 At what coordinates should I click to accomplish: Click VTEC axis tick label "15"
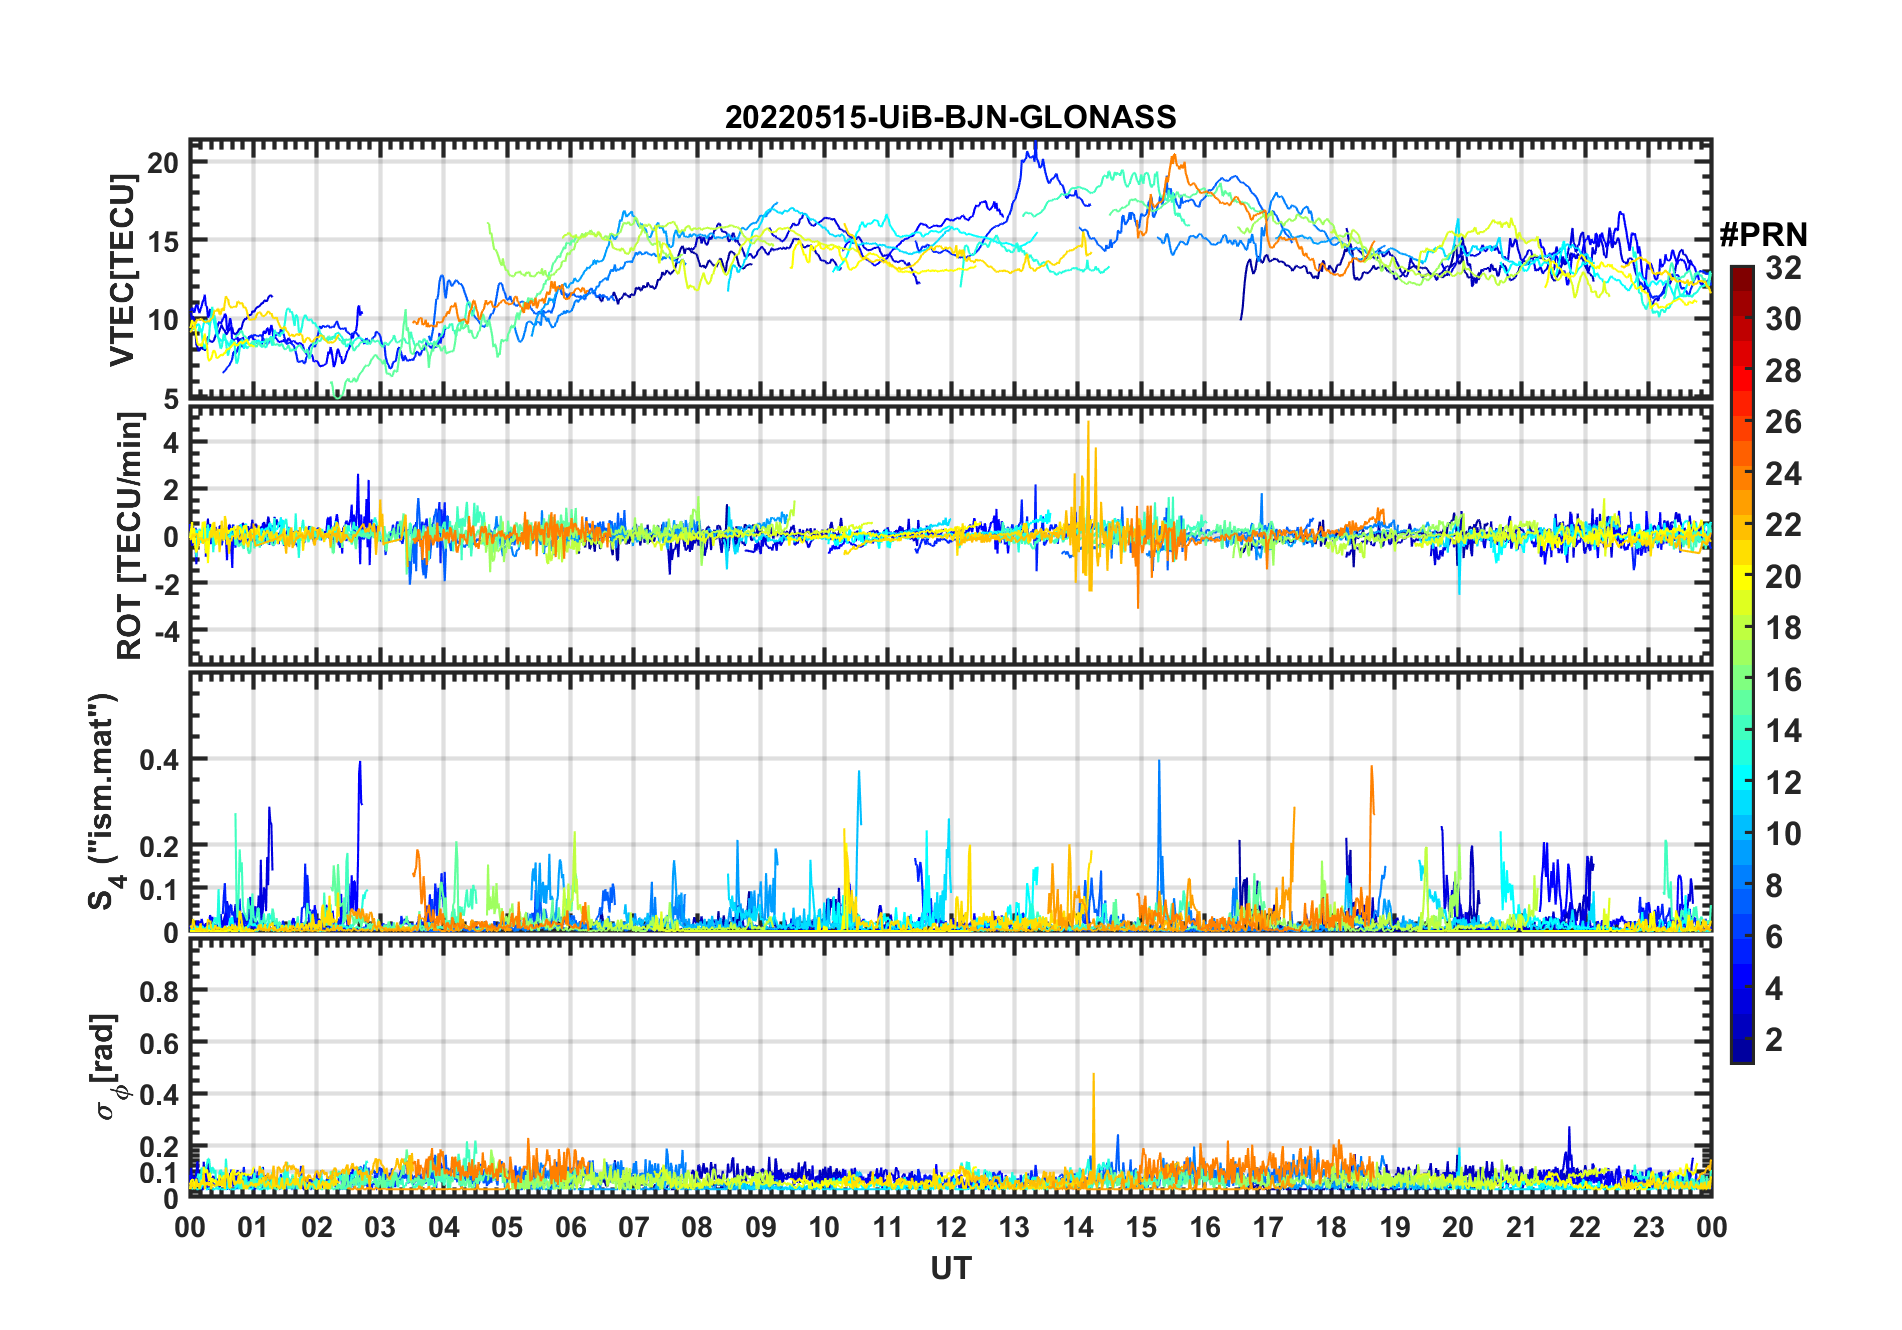tap(163, 241)
